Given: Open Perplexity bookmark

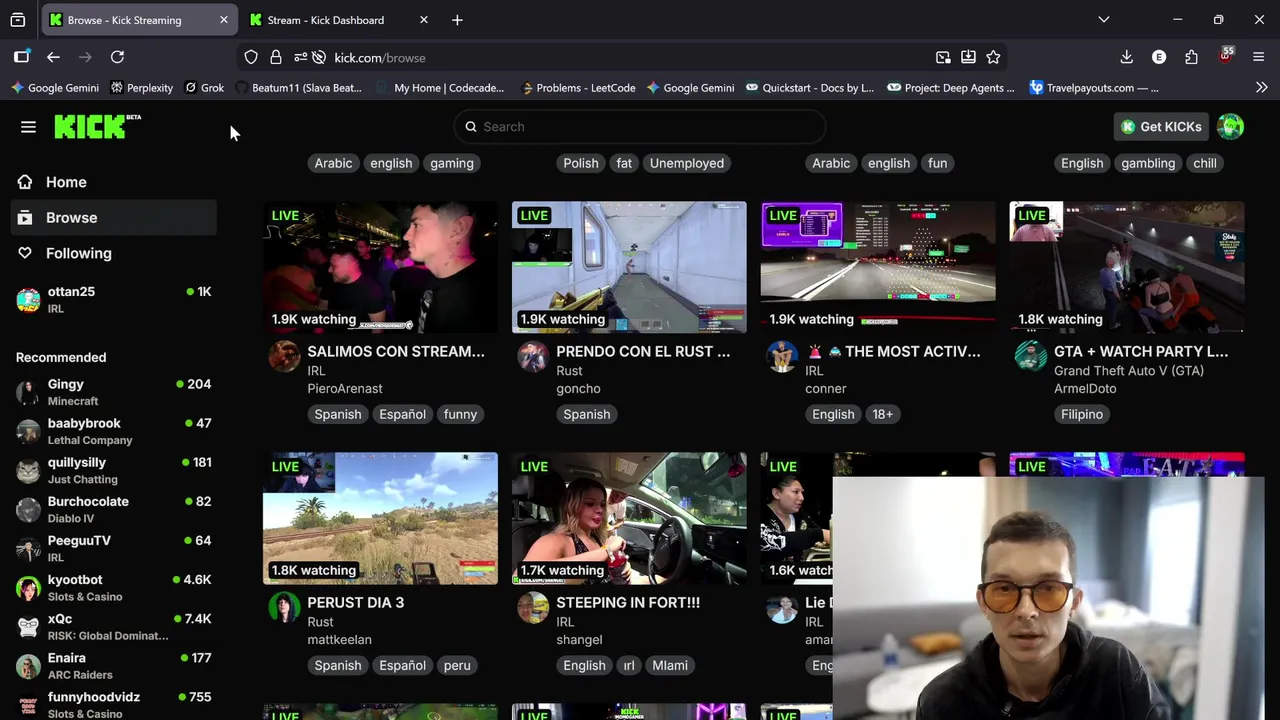Looking at the screenshot, I should (141, 88).
